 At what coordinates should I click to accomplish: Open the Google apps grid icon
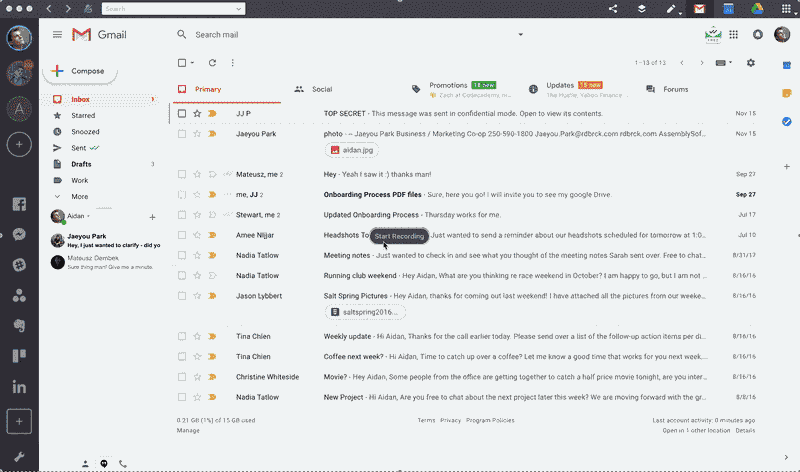click(734, 34)
